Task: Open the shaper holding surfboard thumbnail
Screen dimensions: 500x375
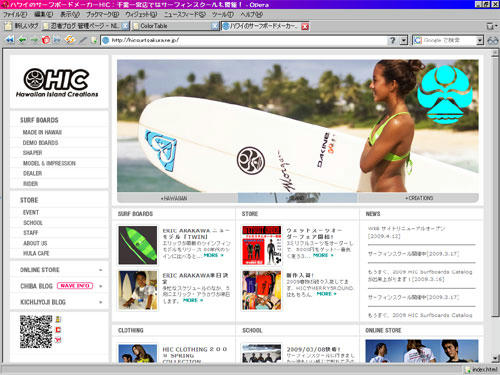Action: (138, 290)
